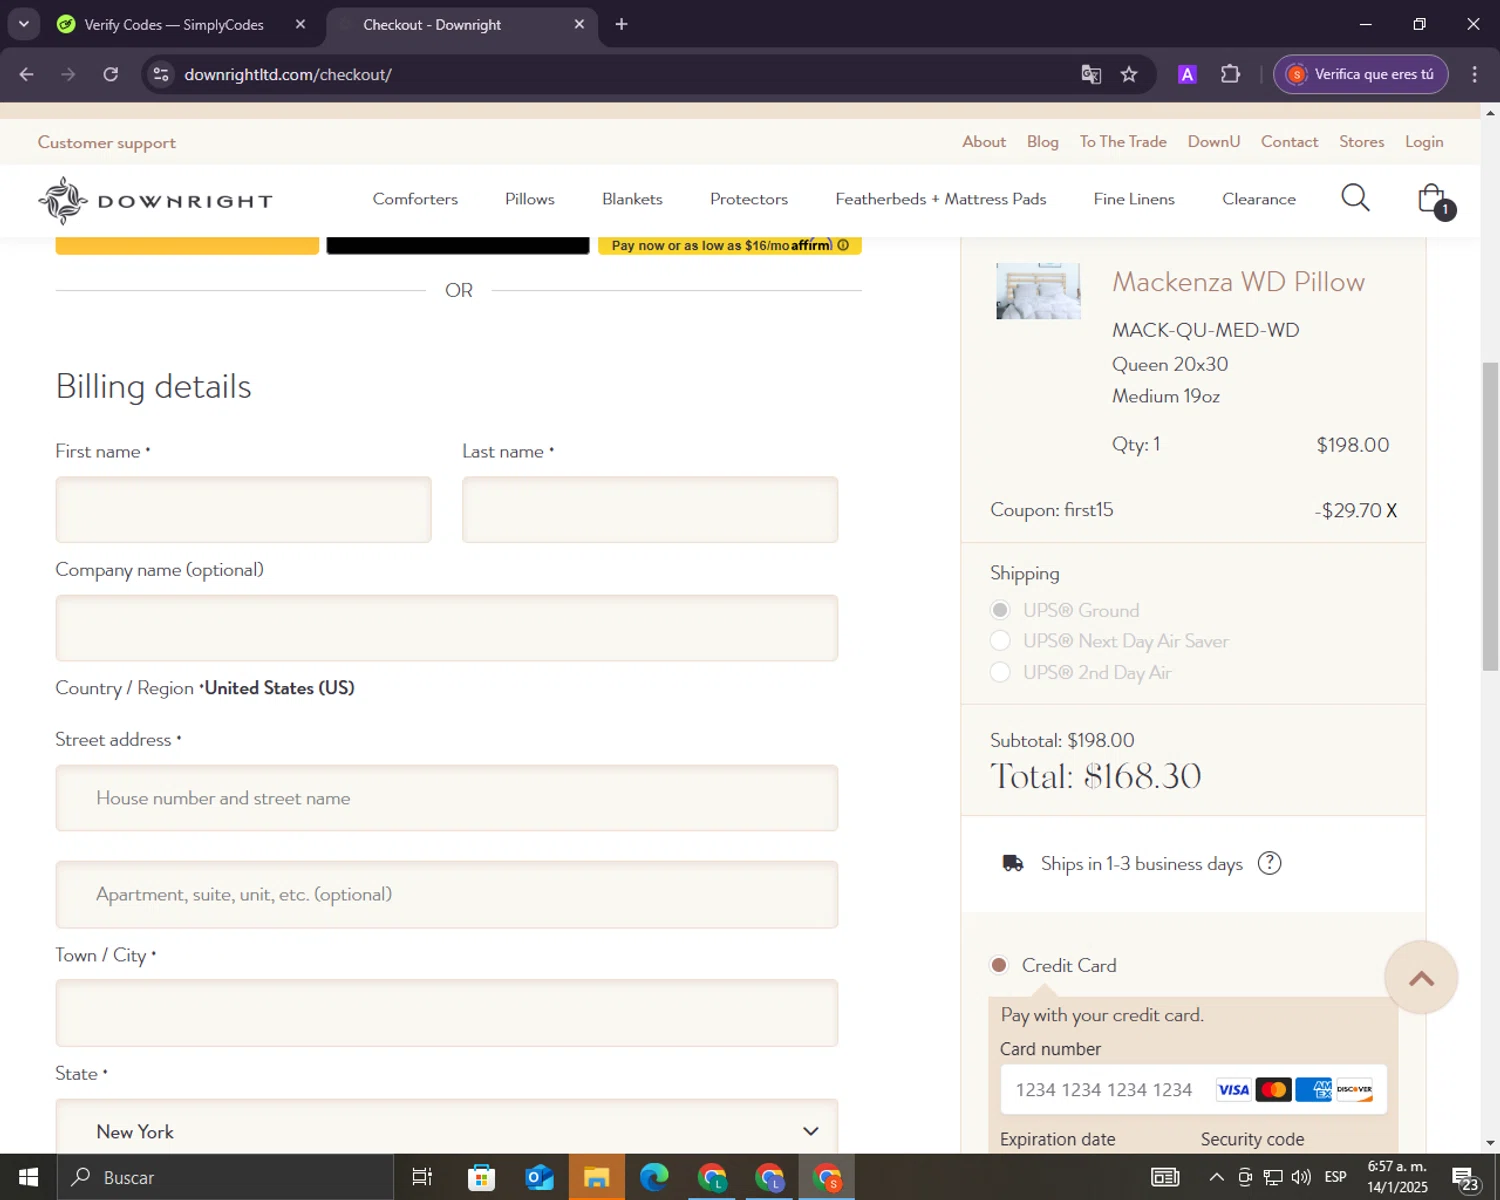
Task: Click Mackenza WD Pillow product thumbnail
Action: tap(1038, 291)
